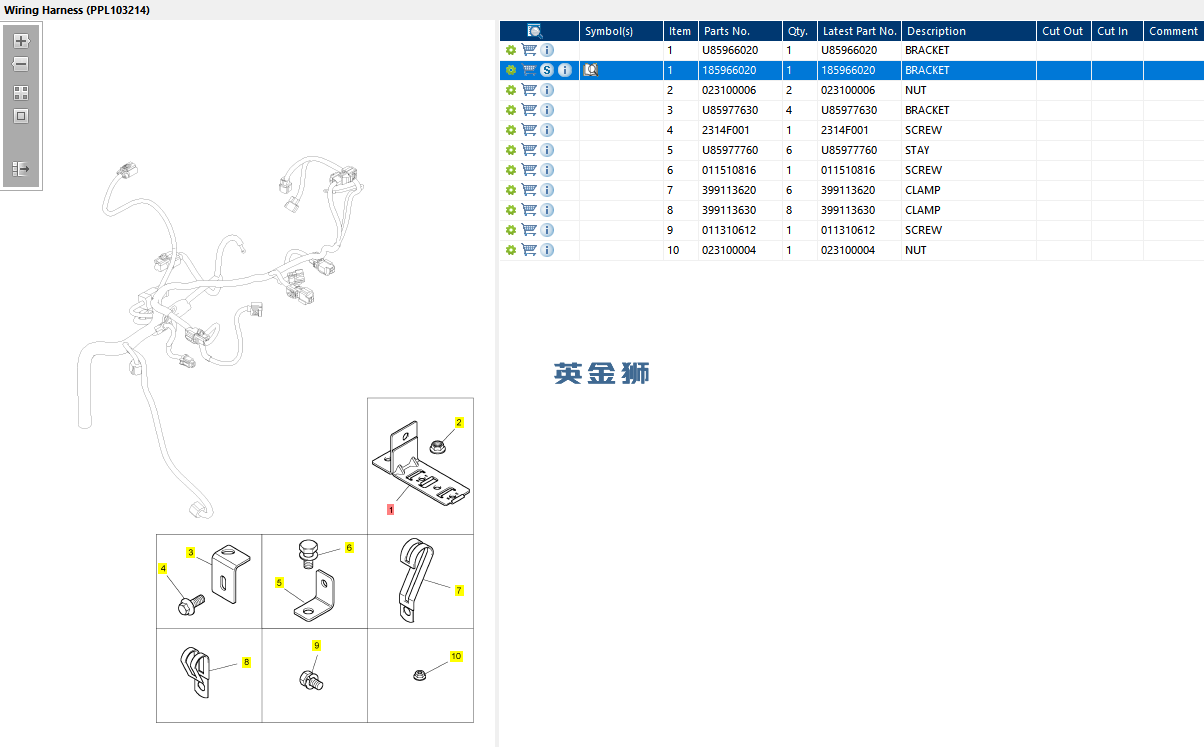Sort by the Item column header

point(680,31)
